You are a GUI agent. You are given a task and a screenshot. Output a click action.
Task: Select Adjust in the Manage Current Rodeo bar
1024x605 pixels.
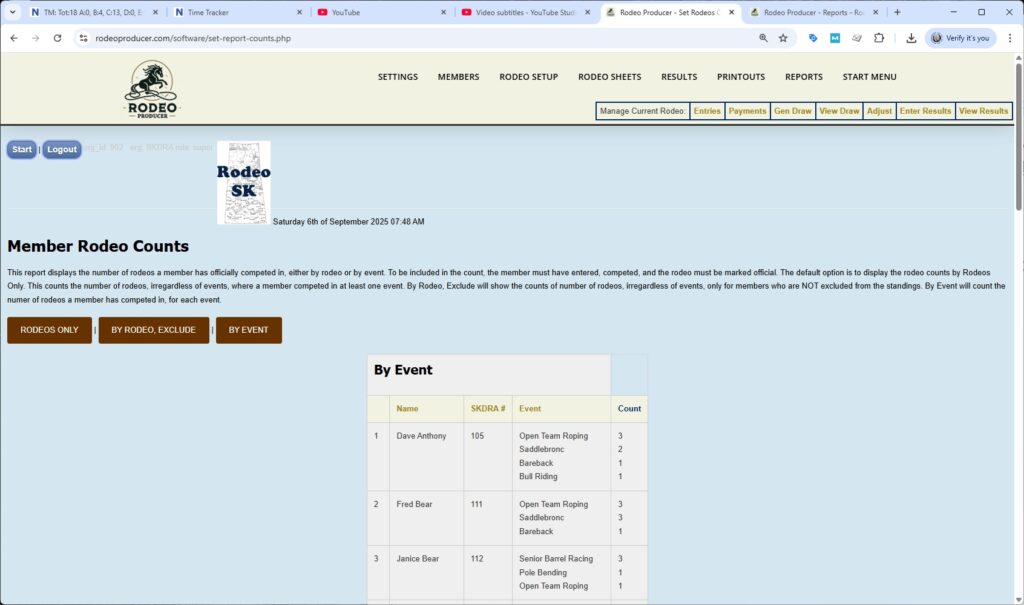[879, 111]
